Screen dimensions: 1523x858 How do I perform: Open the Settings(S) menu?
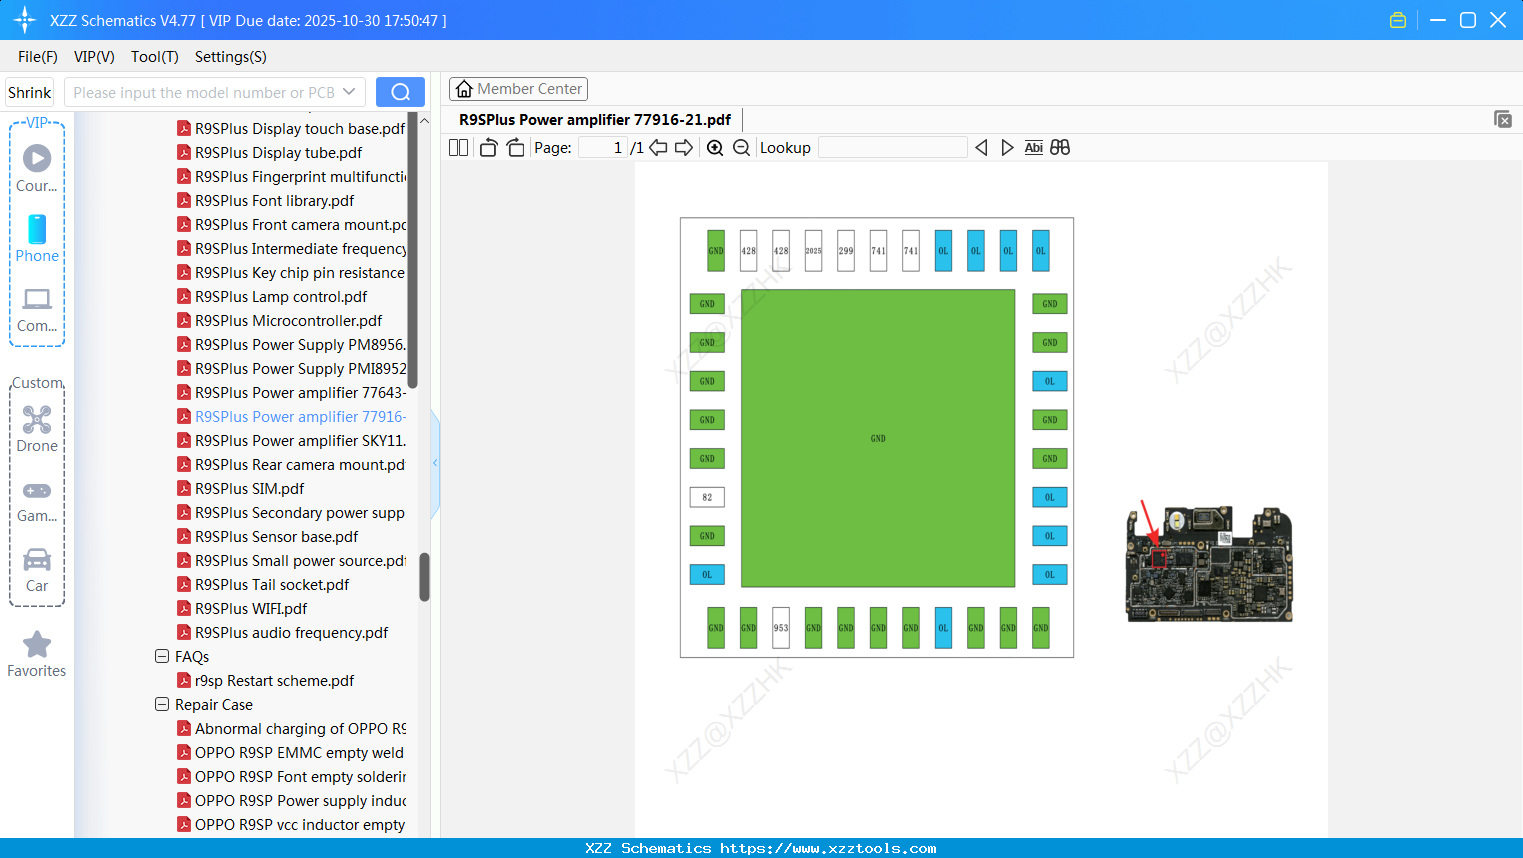(x=231, y=57)
